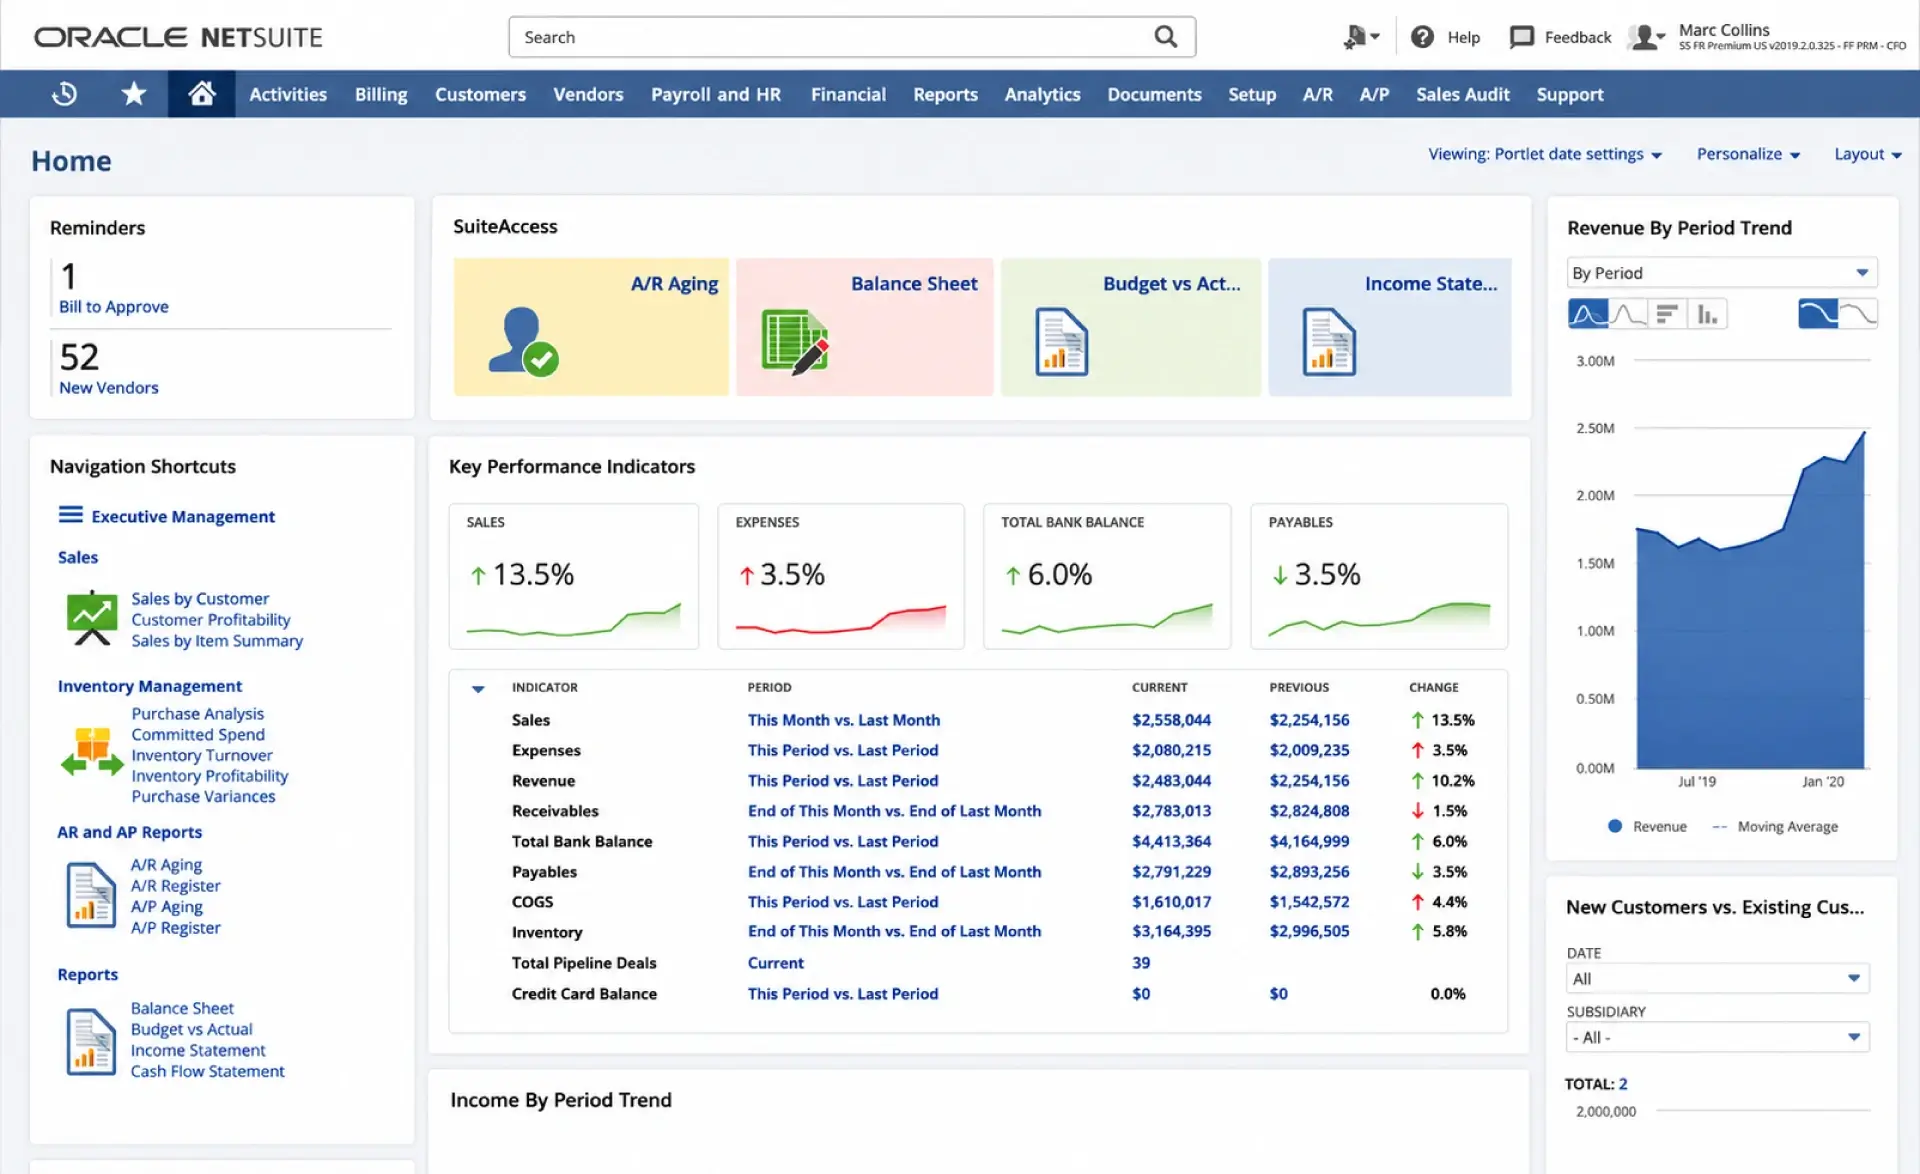Open the Sales Audit menu

point(1462,94)
